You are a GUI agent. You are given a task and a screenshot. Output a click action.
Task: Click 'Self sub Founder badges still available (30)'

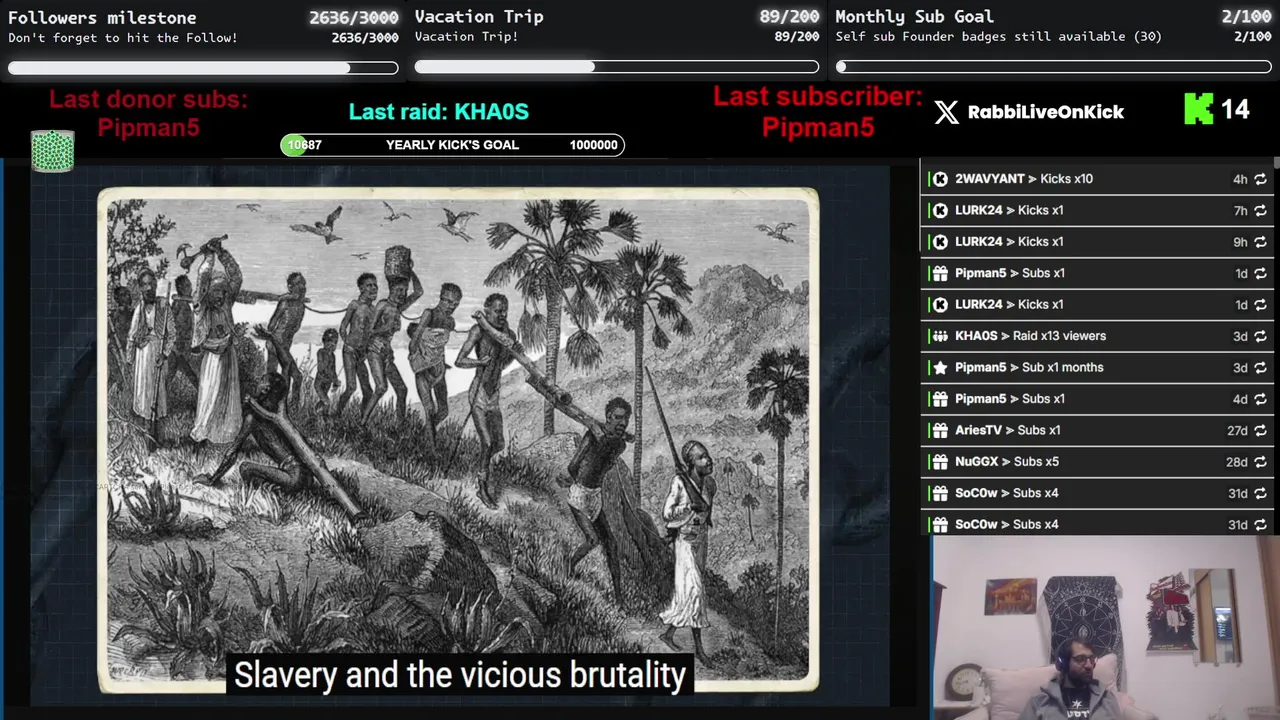(x=999, y=37)
